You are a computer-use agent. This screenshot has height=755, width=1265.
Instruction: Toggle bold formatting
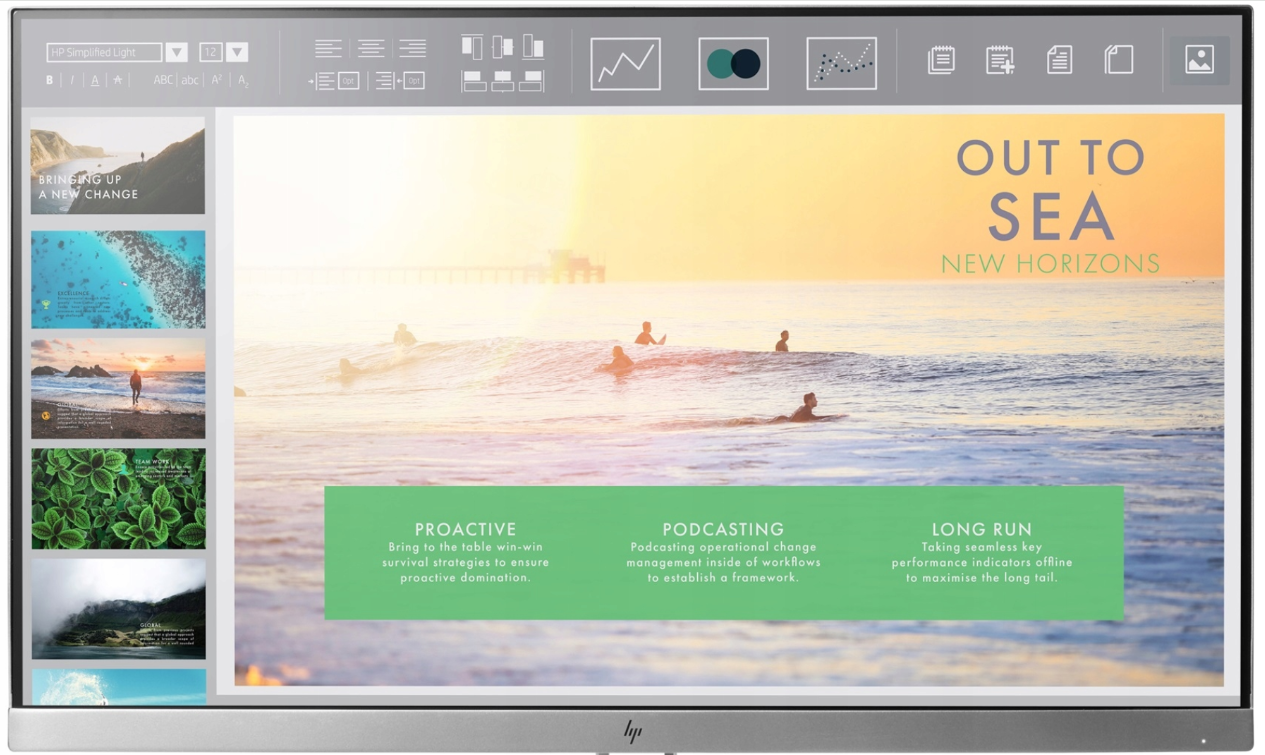pyautogui.click(x=50, y=80)
